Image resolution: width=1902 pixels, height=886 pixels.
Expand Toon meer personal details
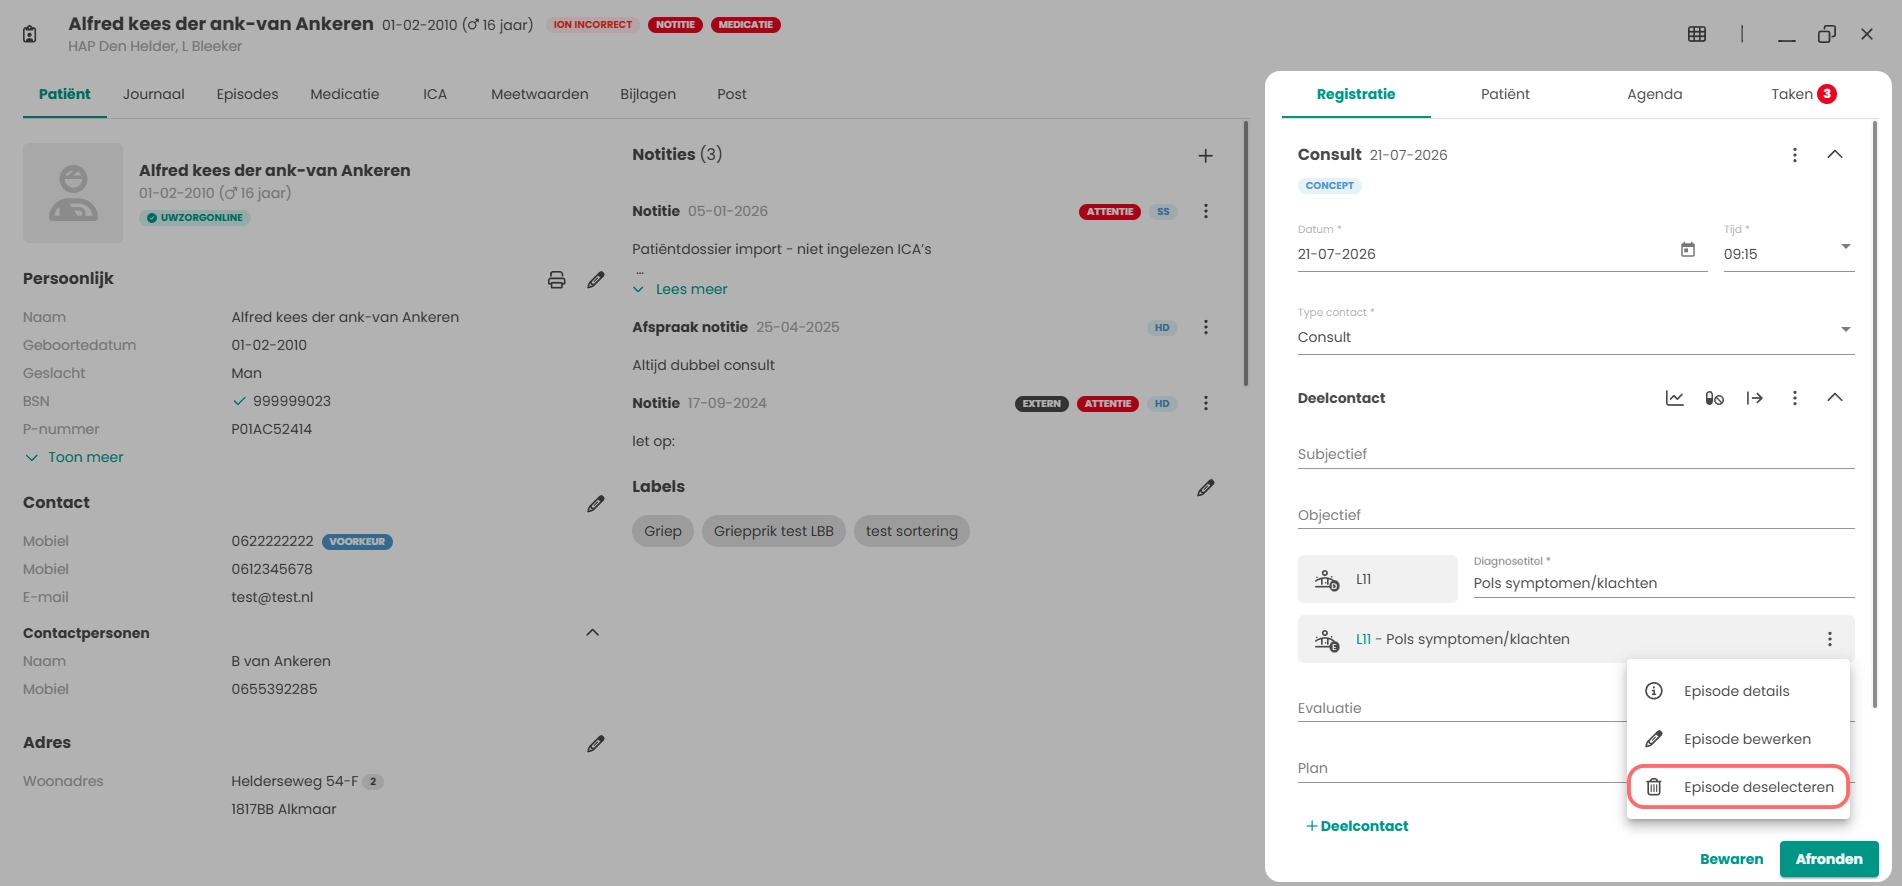click(74, 457)
